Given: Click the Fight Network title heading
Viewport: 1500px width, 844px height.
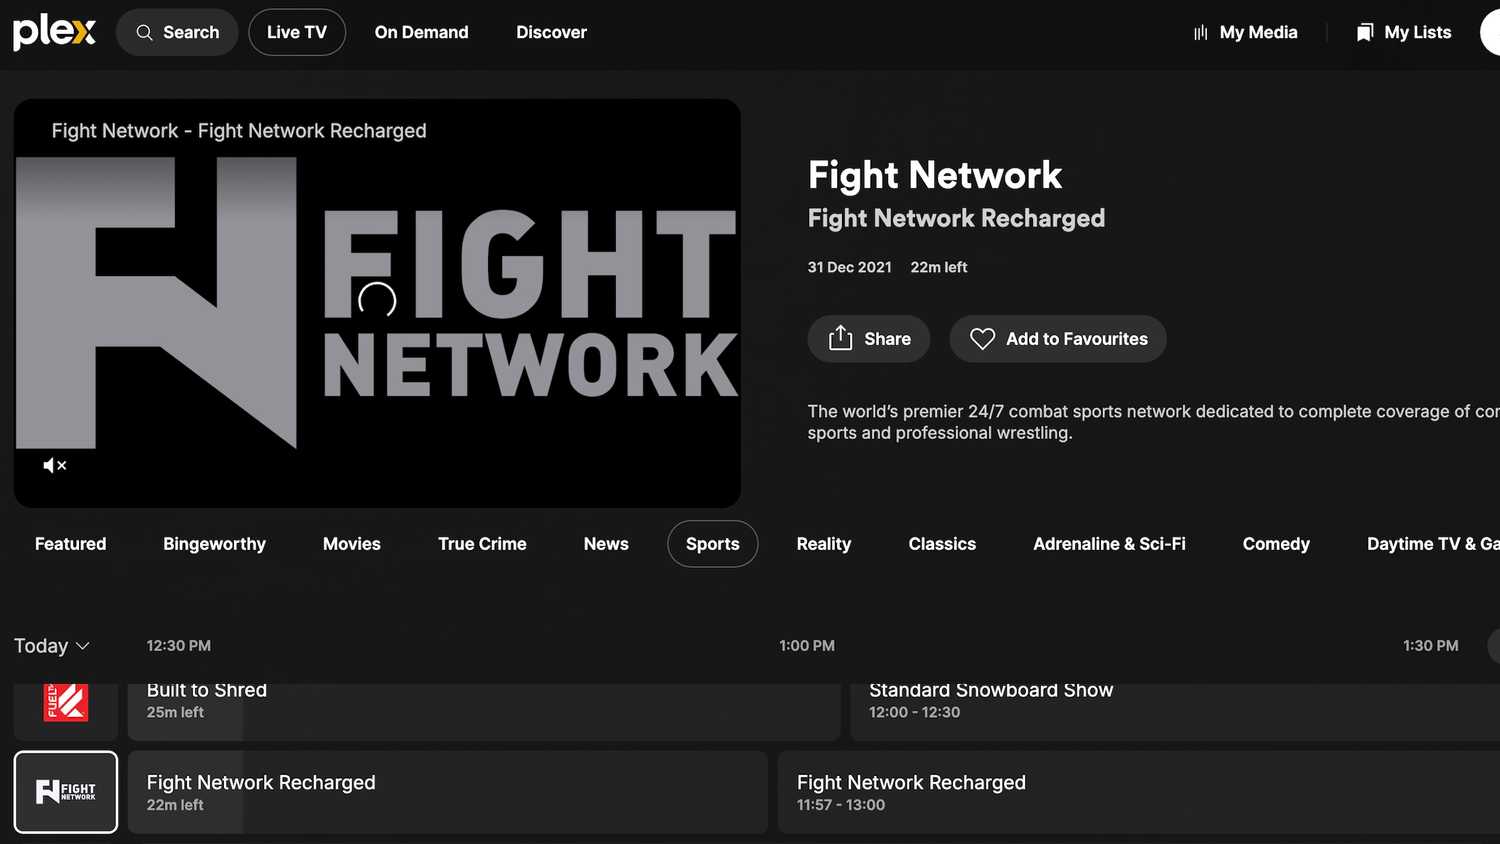Looking at the screenshot, I should tap(935, 175).
